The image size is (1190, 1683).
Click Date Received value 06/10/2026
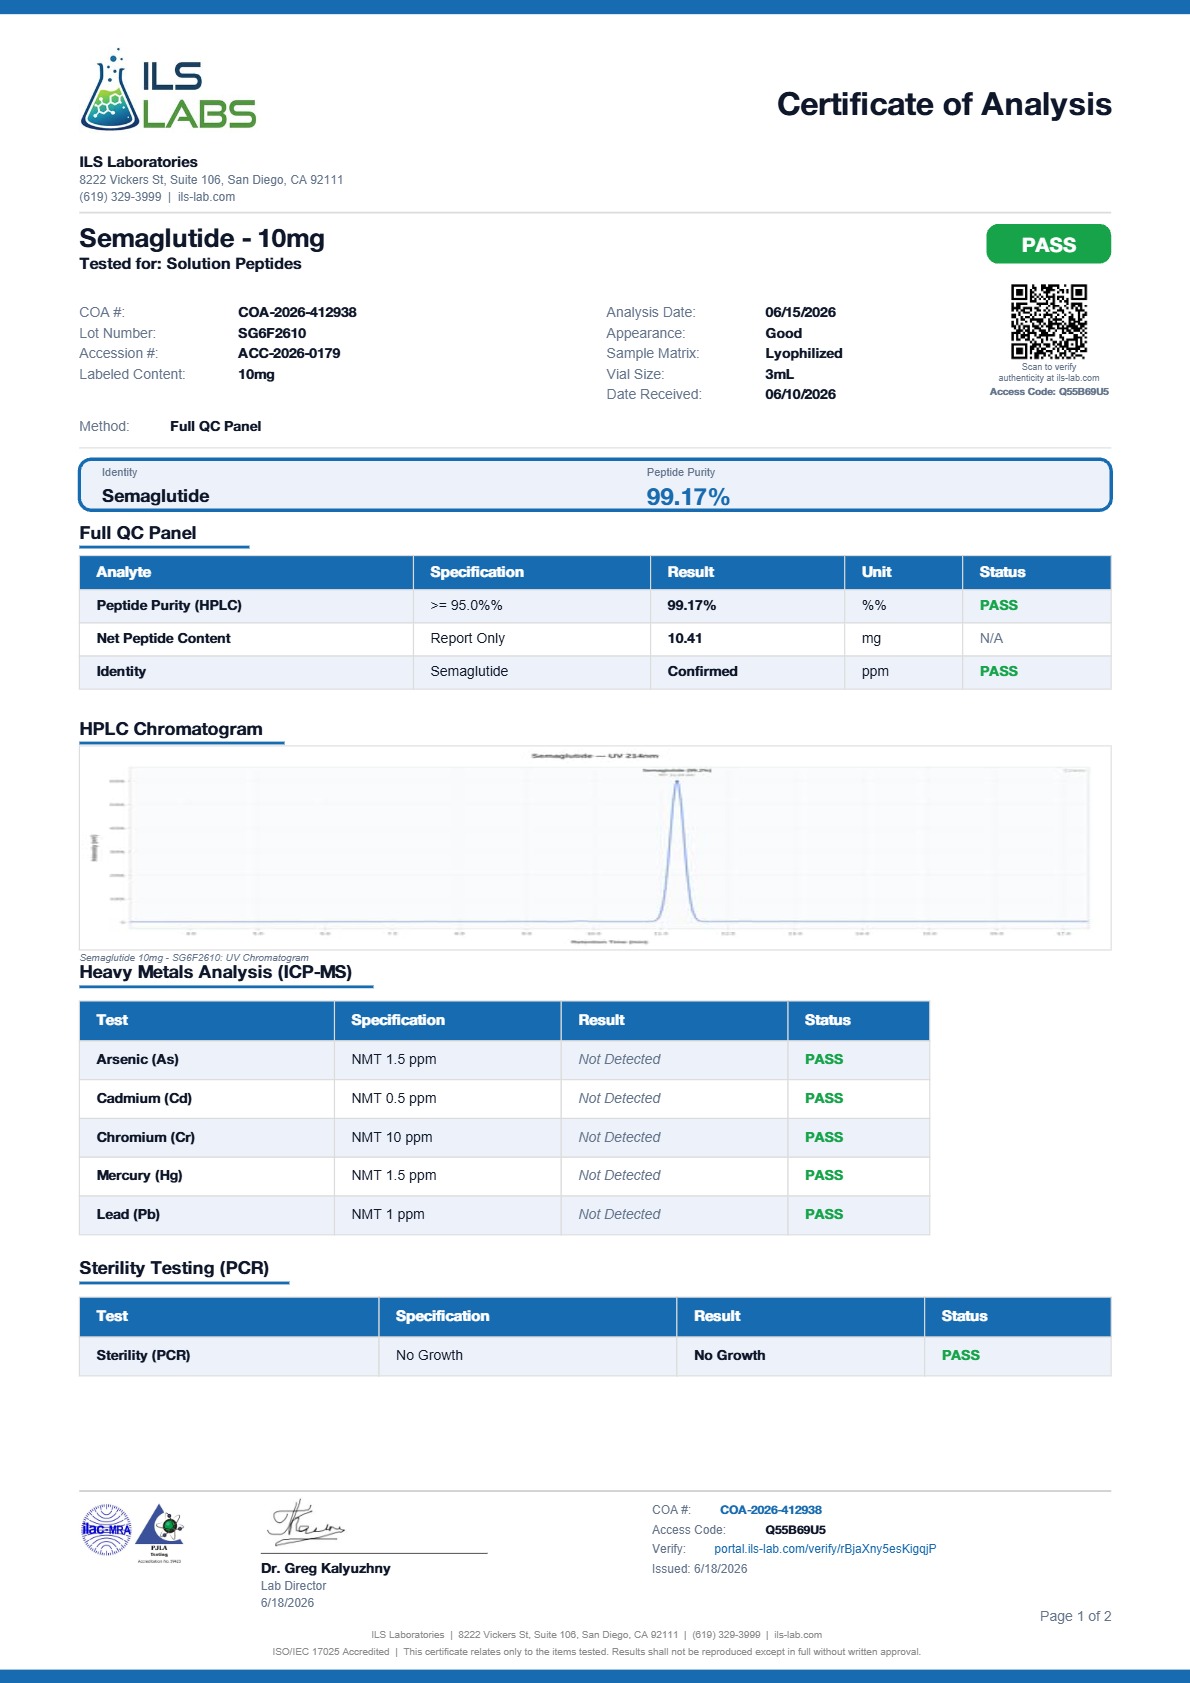pos(800,394)
